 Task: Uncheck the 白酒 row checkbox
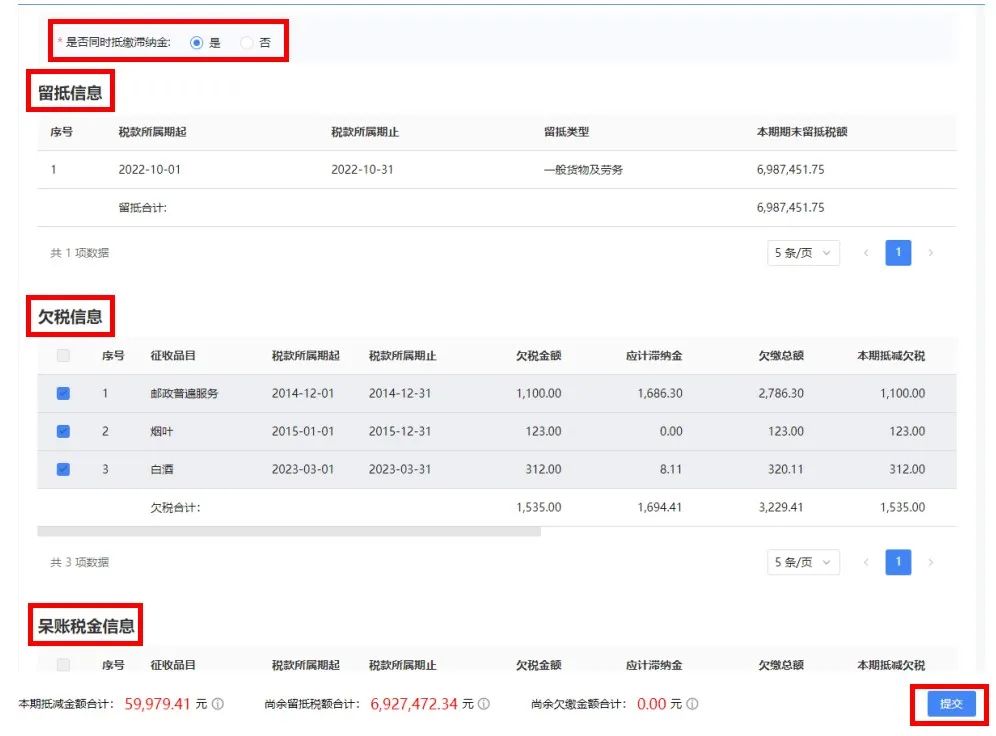63,469
